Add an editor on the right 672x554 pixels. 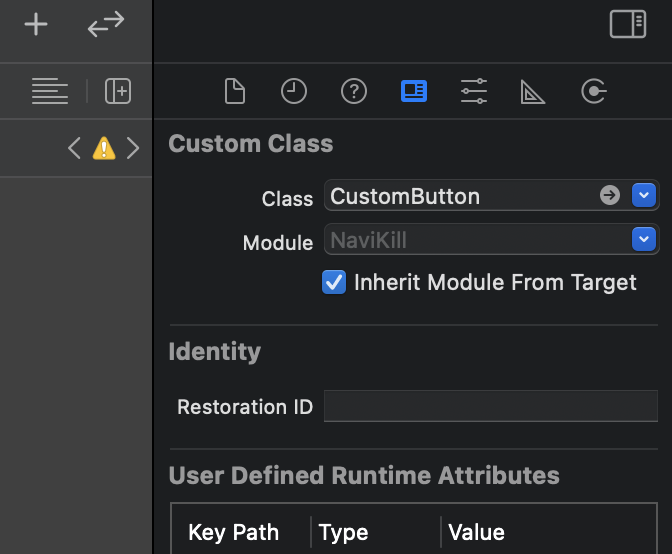[x=118, y=91]
